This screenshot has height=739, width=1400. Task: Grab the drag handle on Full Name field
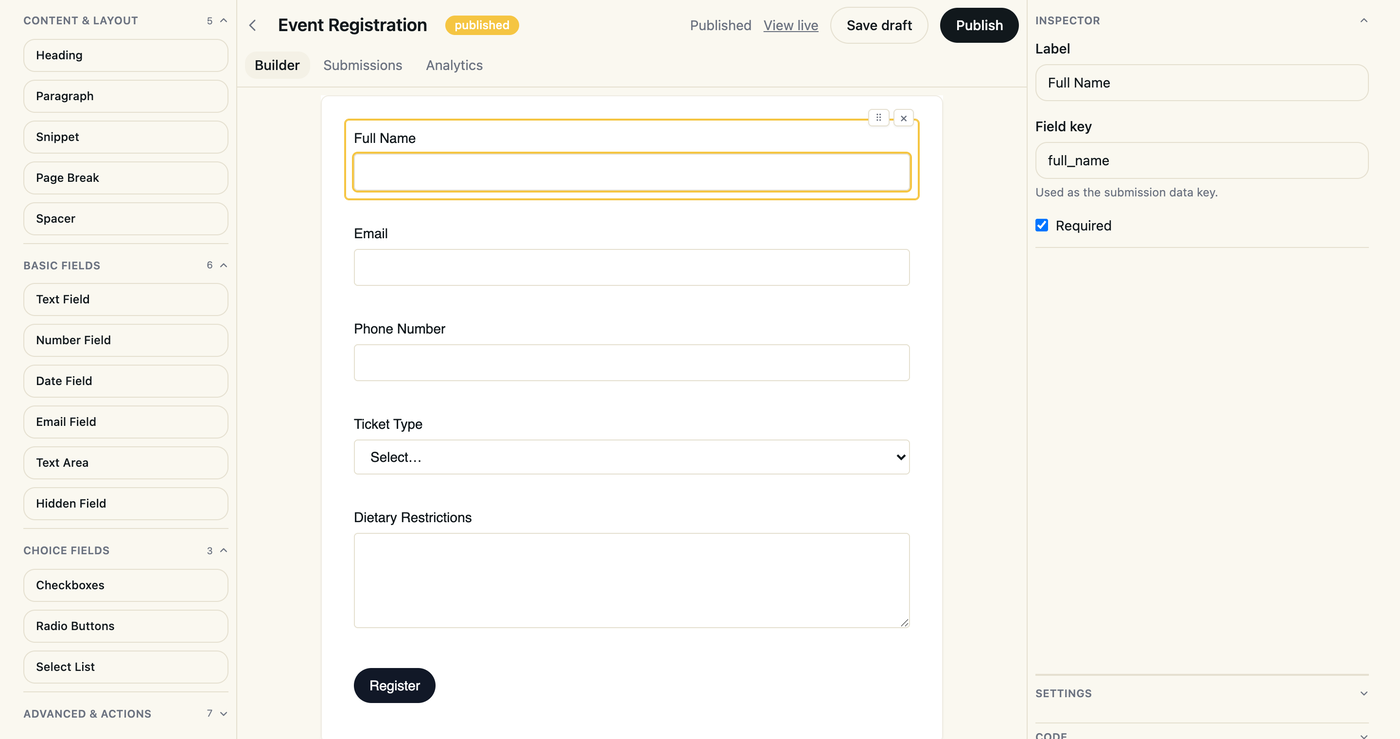click(x=879, y=118)
